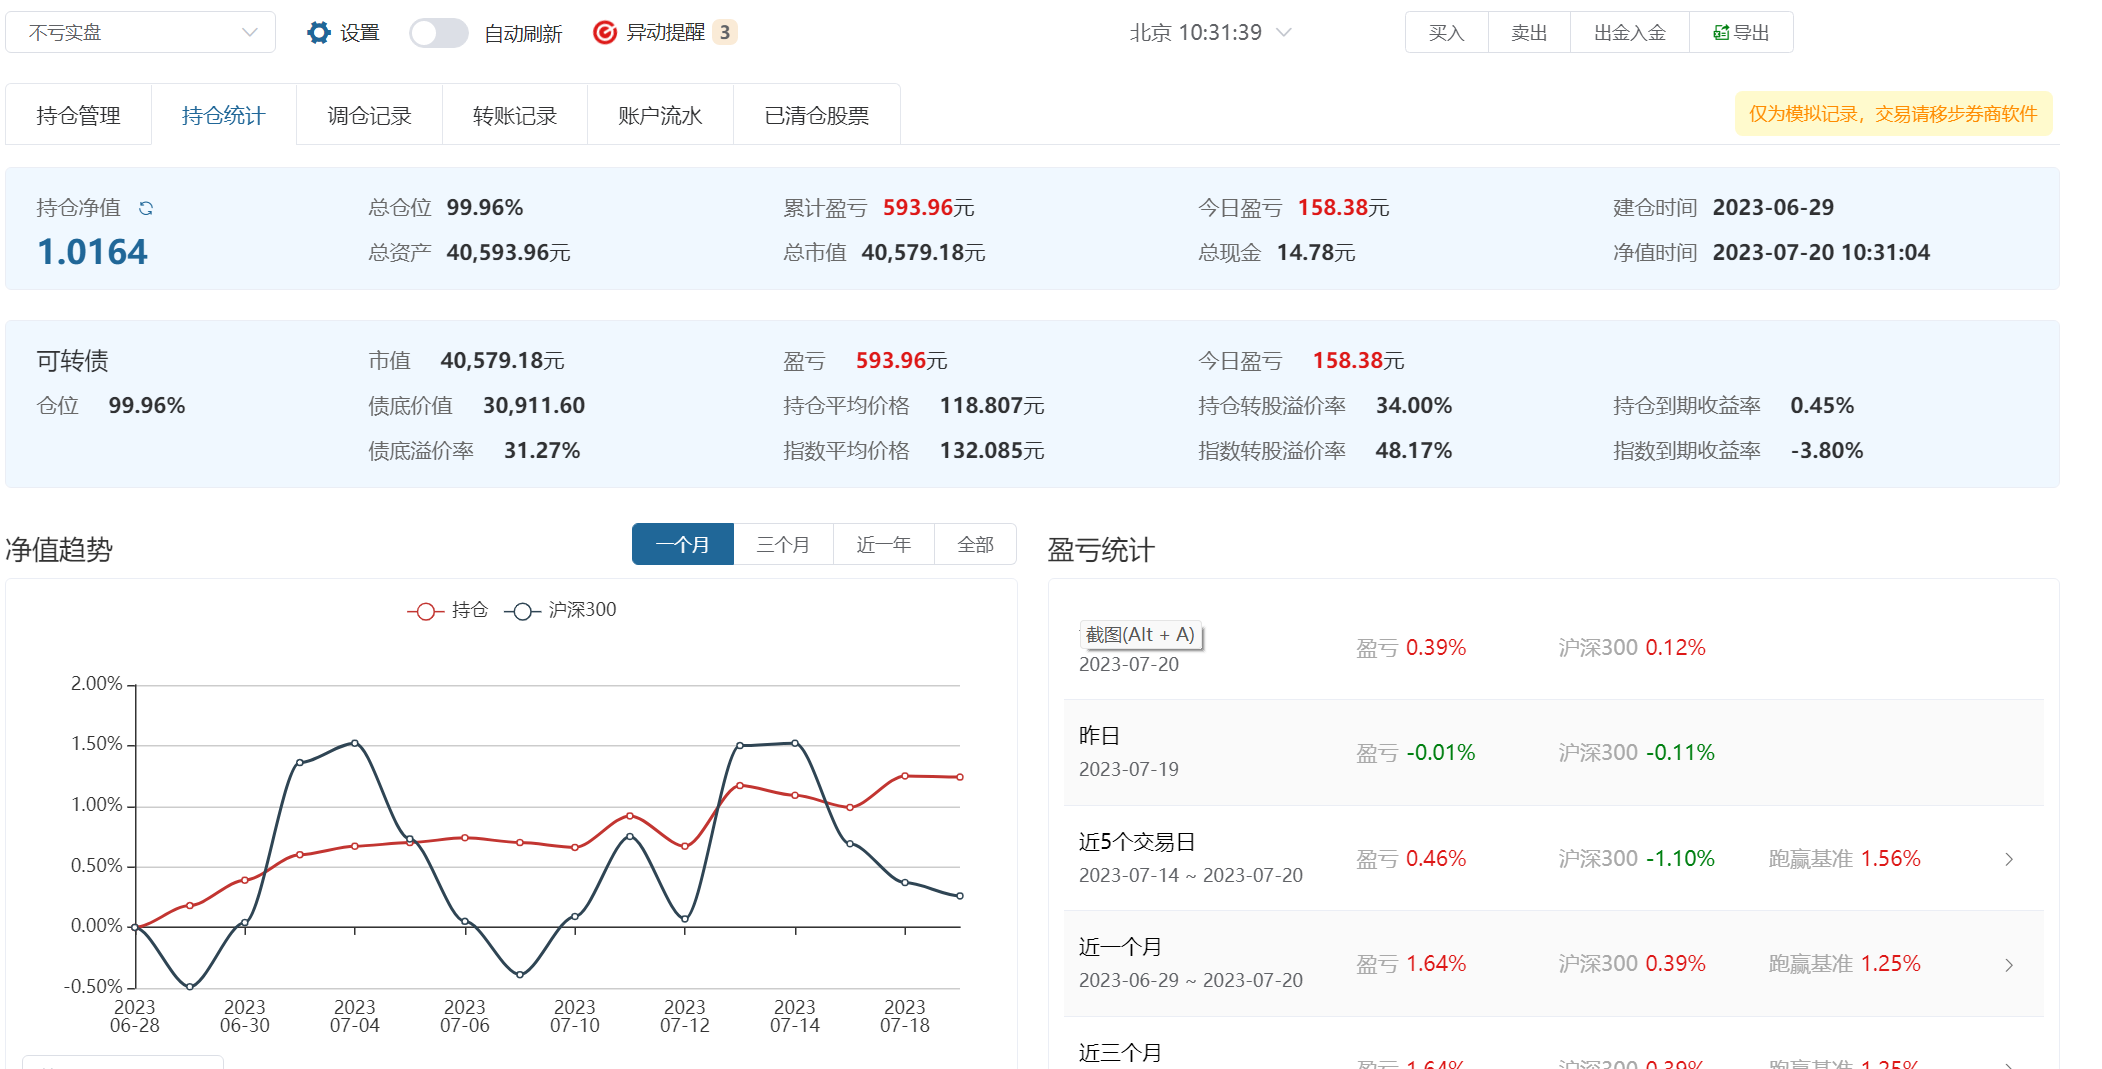Toggle the 自动刷新 switch

pyautogui.click(x=439, y=33)
